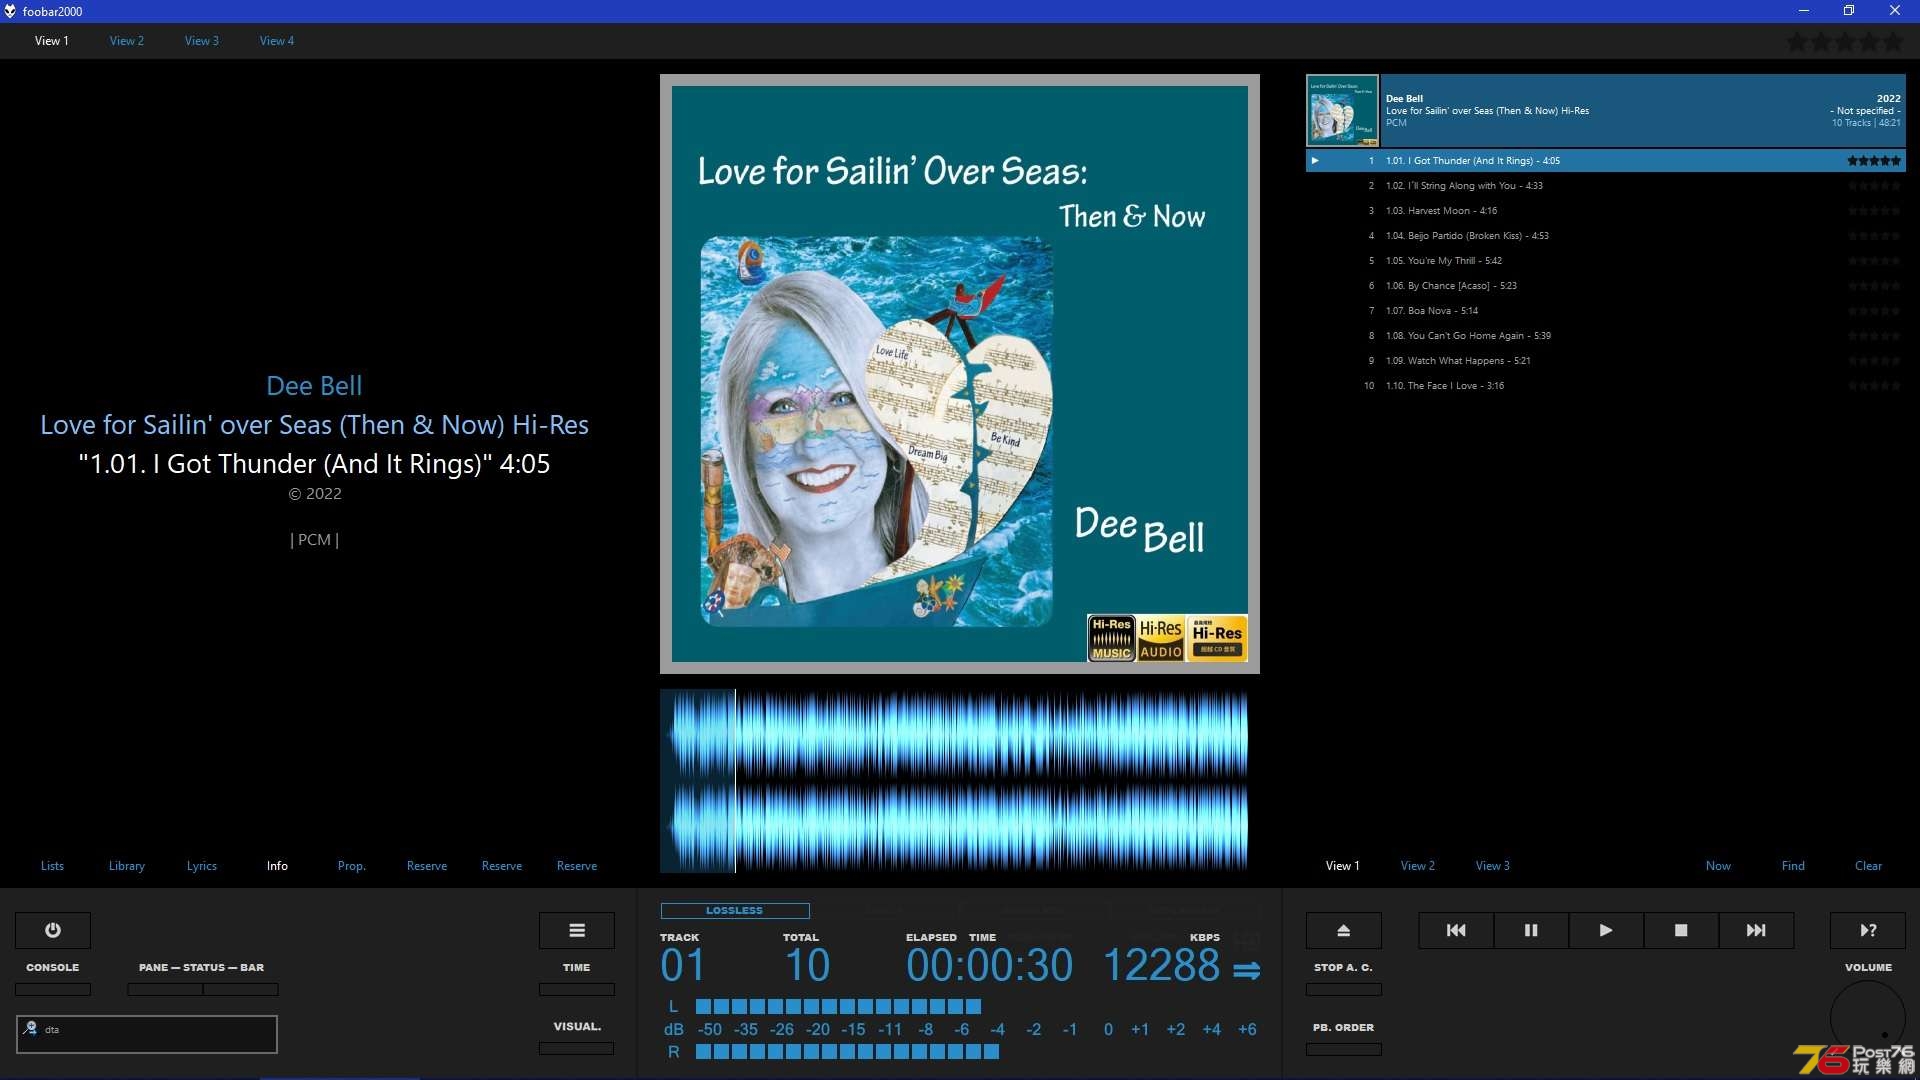Open the Lyrics tab

[x=202, y=866]
